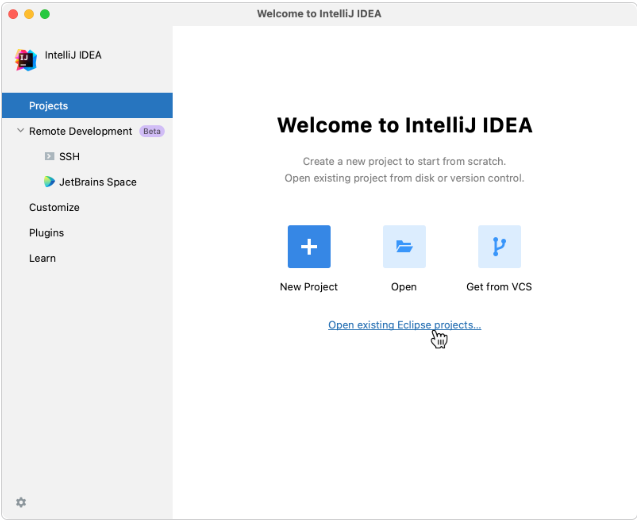Click the Welcome to IntelliJ IDEA heading
This screenshot has height=521, width=637.
(405, 125)
